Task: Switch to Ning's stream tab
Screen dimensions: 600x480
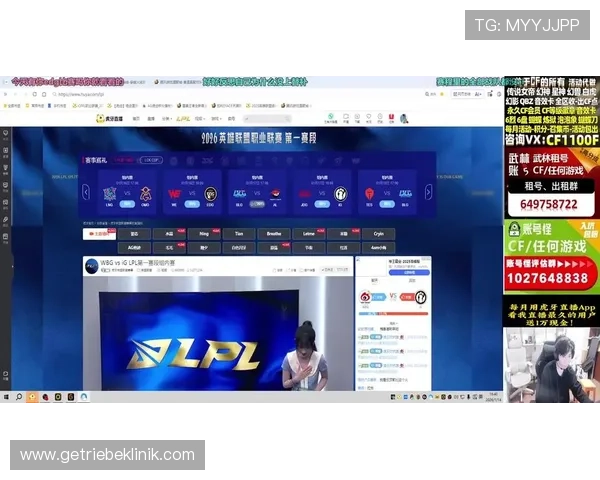Action: [x=204, y=234]
